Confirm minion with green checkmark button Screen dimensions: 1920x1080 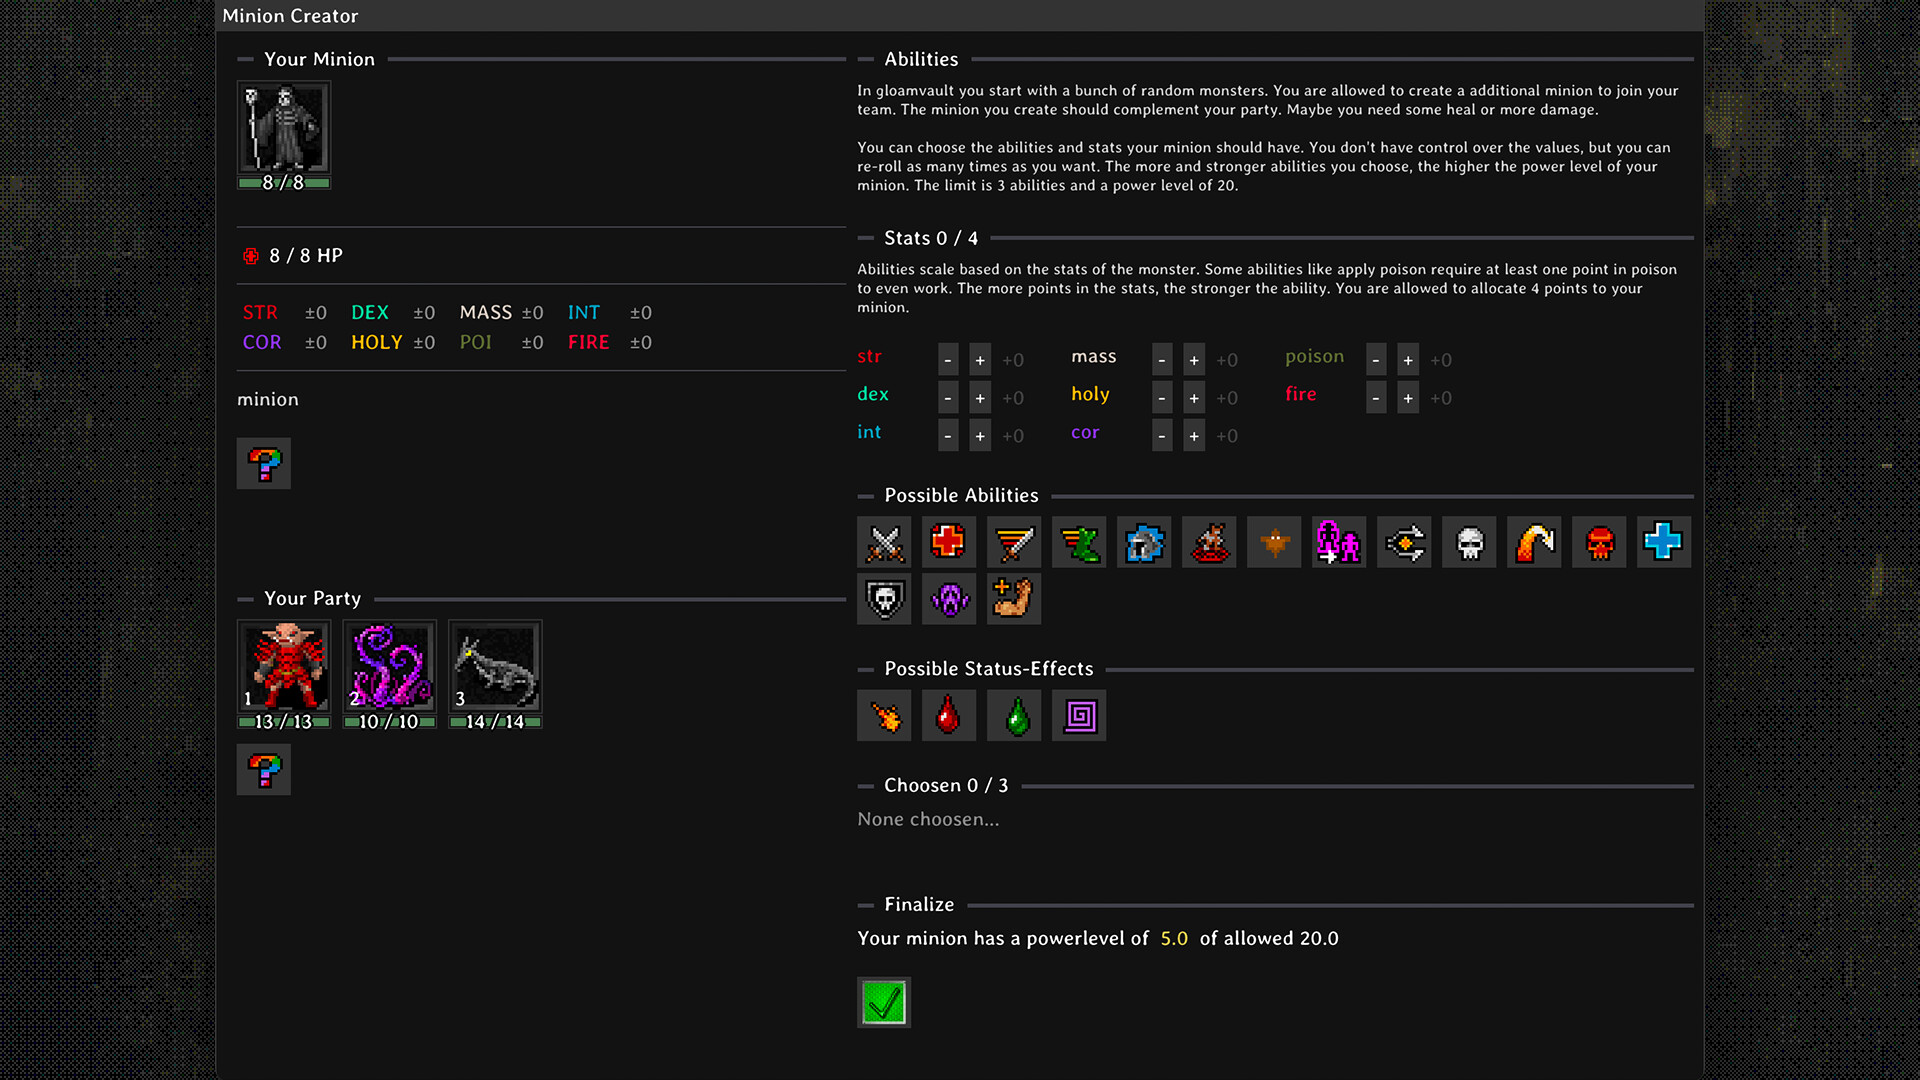(x=883, y=1001)
